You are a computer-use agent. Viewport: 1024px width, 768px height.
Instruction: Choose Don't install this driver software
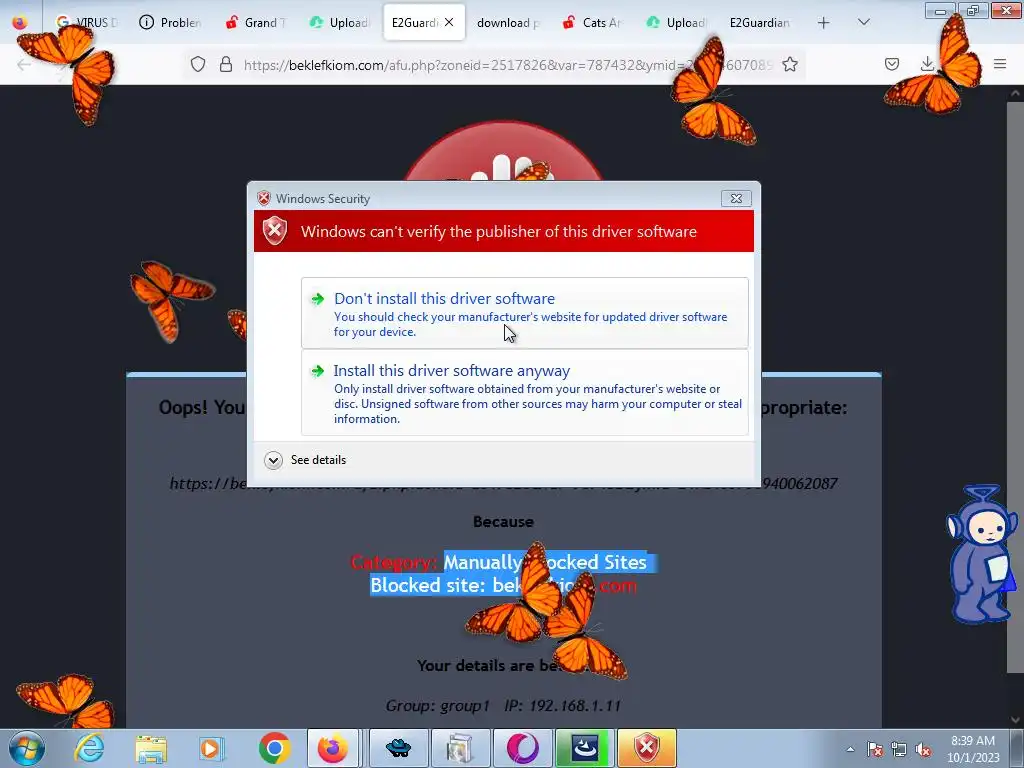pos(524,313)
